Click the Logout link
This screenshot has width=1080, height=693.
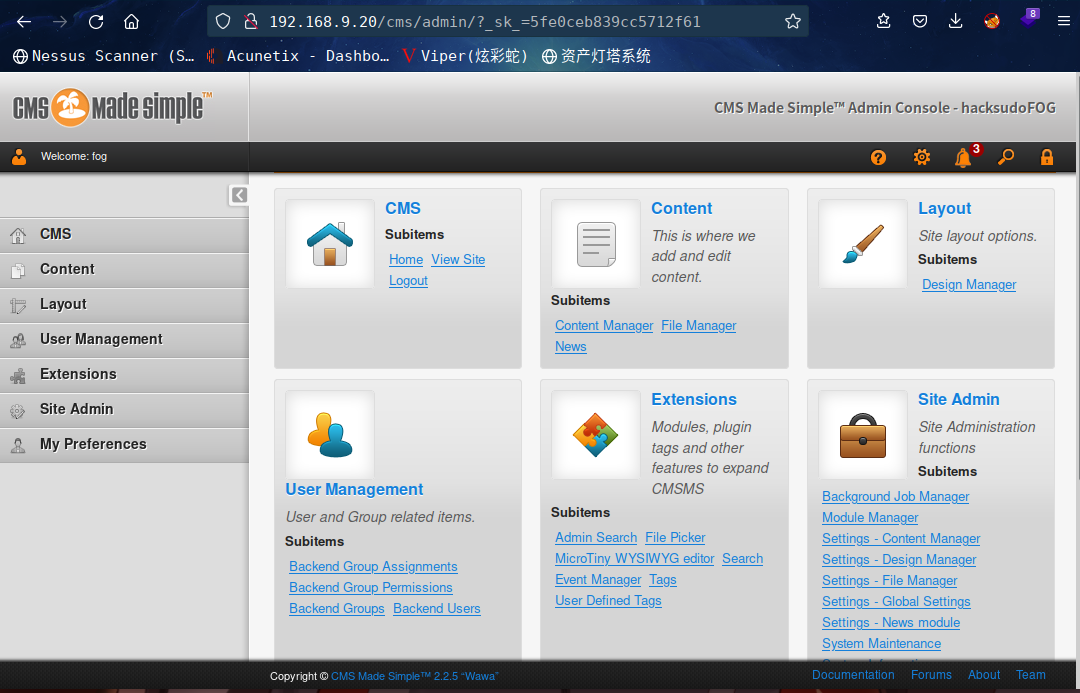(x=408, y=281)
